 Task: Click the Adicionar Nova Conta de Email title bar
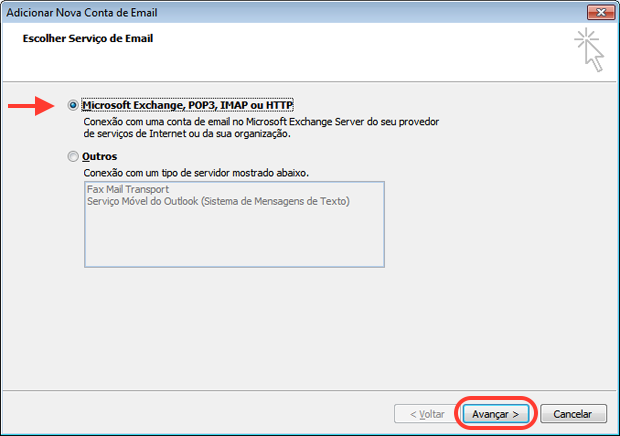click(295, 12)
